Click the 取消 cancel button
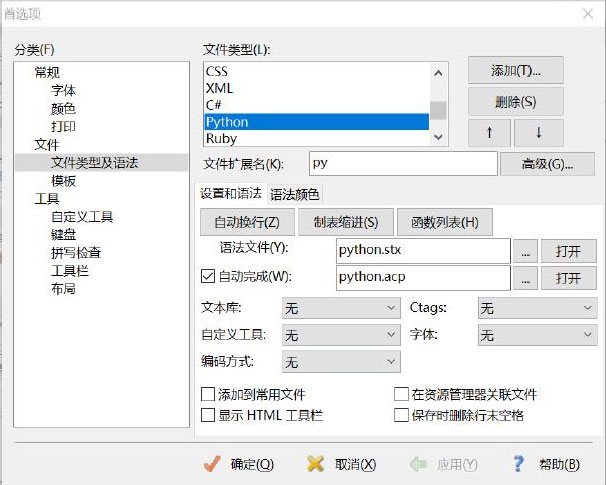Viewport: 606px width, 485px height. [342, 464]
